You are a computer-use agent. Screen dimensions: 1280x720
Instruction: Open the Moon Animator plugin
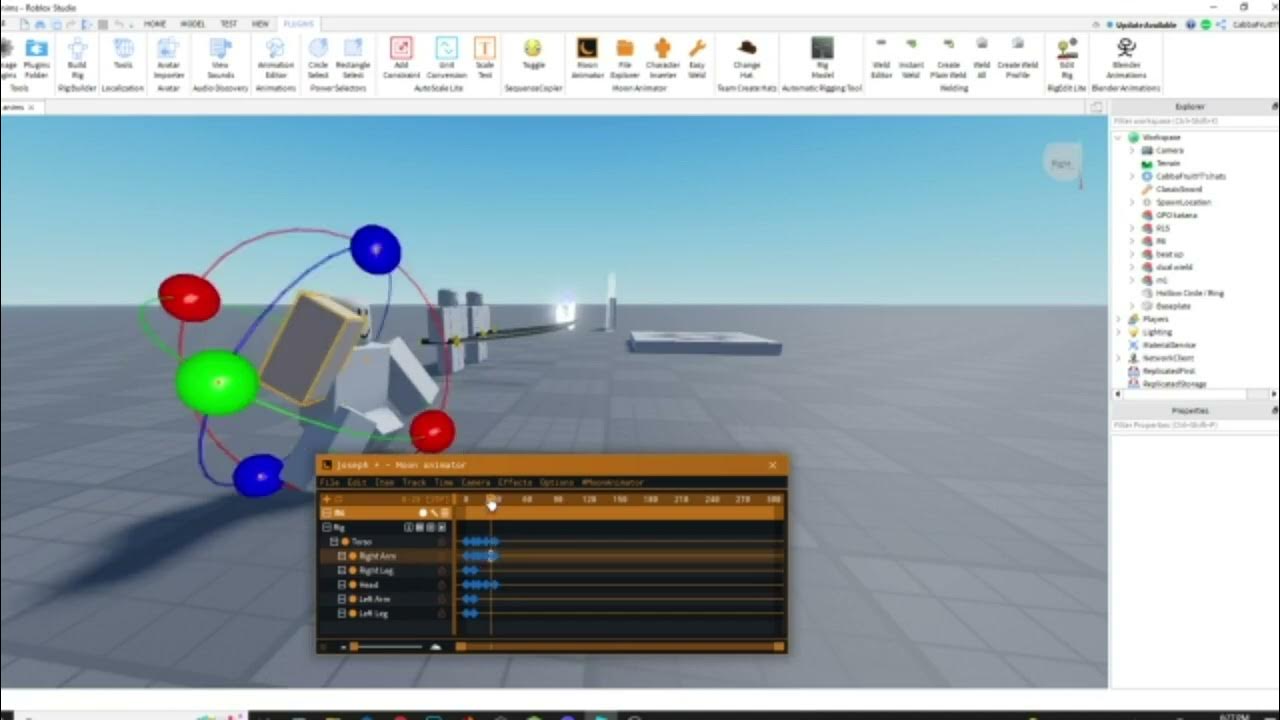click(587, 58)
